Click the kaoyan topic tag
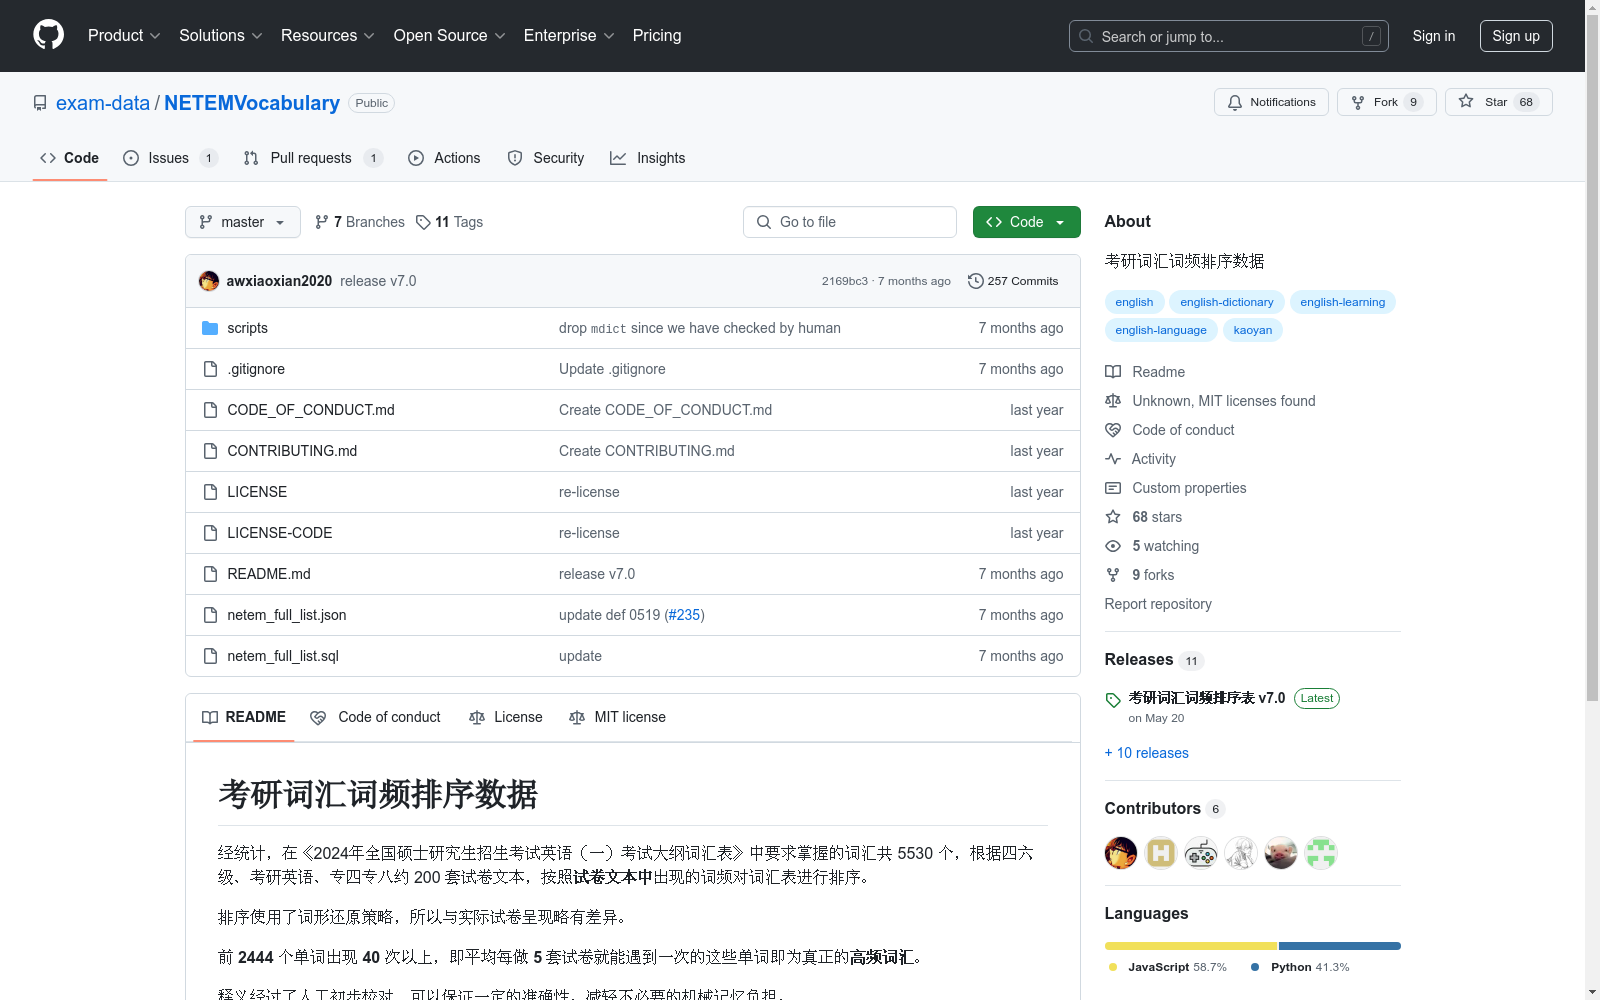 tap(1253, 330)
